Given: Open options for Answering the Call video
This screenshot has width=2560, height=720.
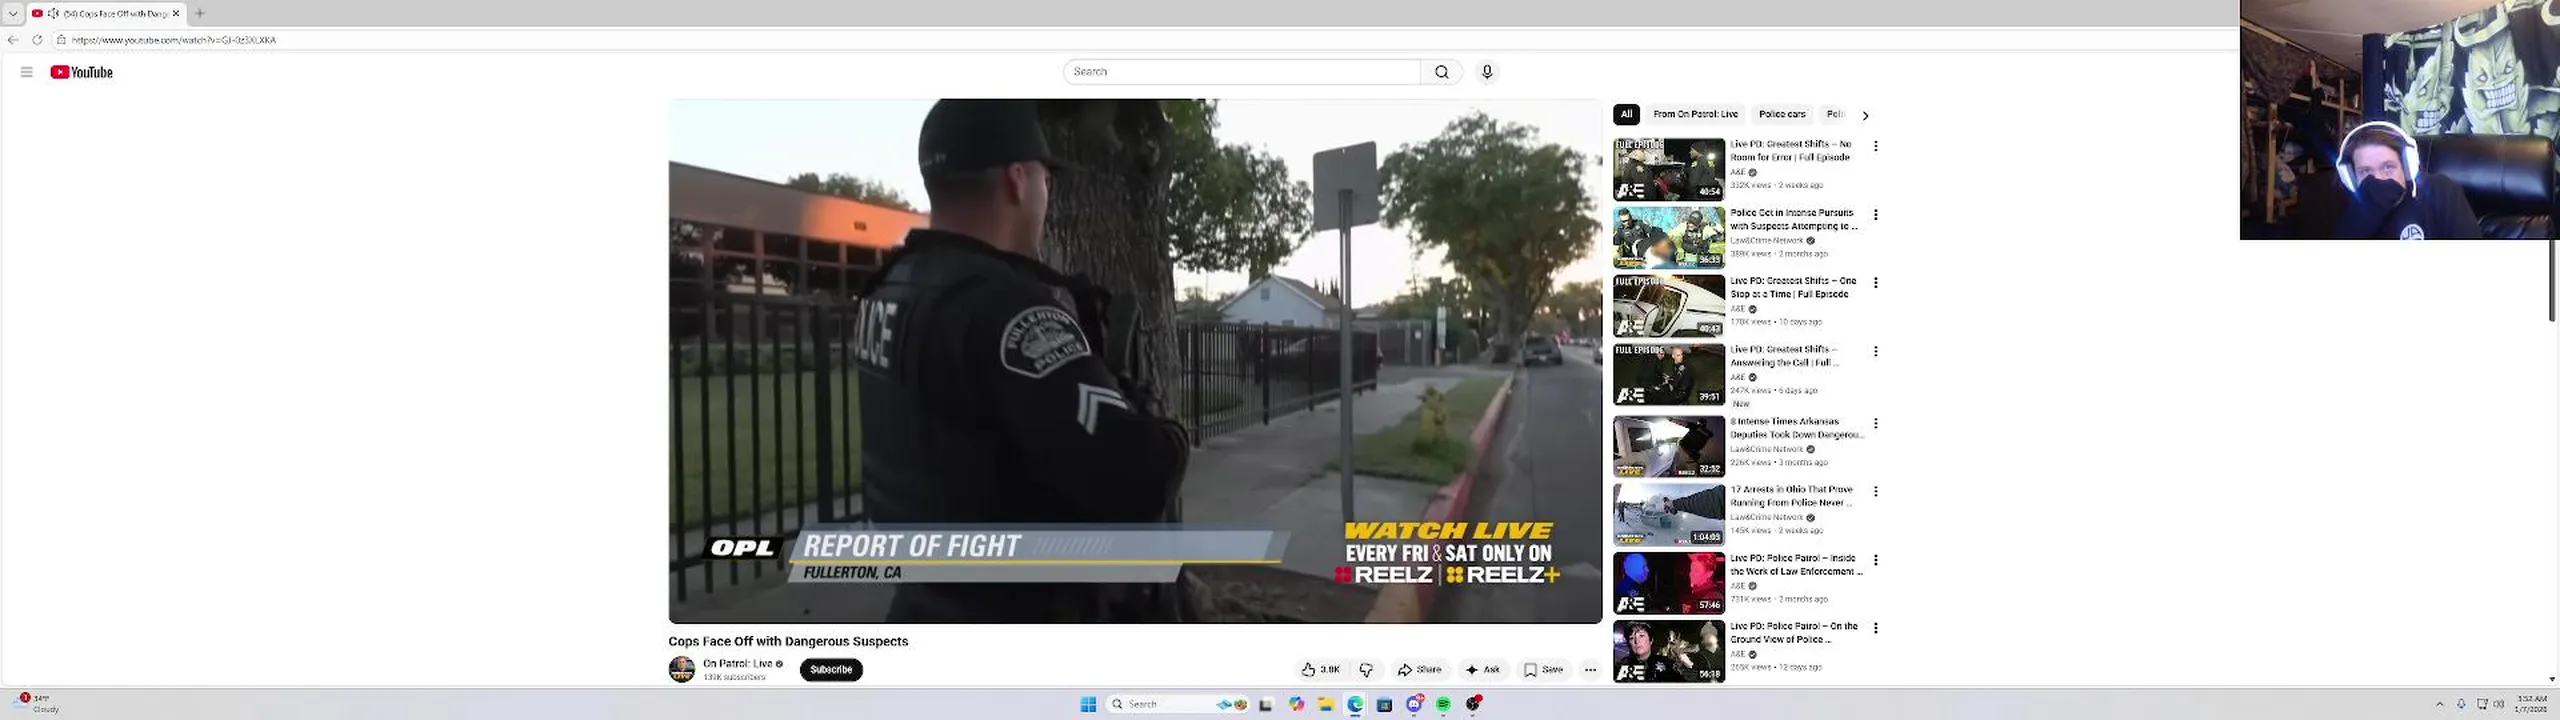Looking at the screenshot, I should (1875, 352).
